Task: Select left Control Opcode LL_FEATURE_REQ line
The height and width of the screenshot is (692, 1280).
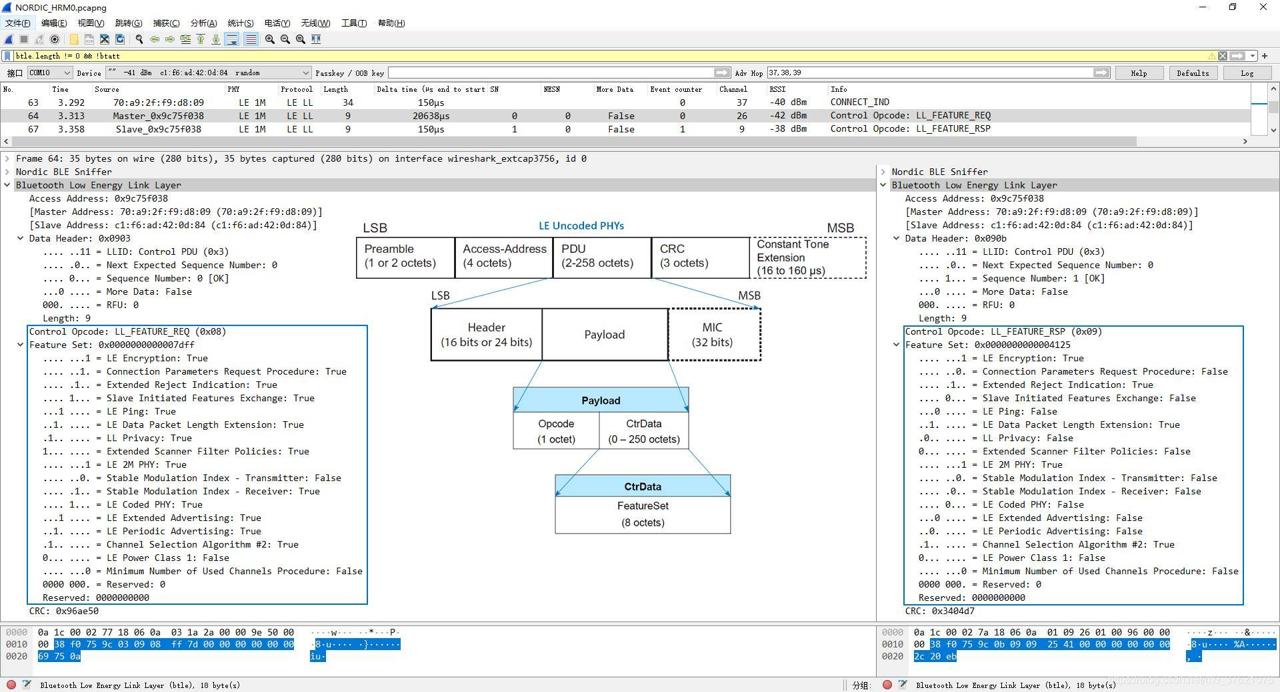Action: click(x=127, y=331)
